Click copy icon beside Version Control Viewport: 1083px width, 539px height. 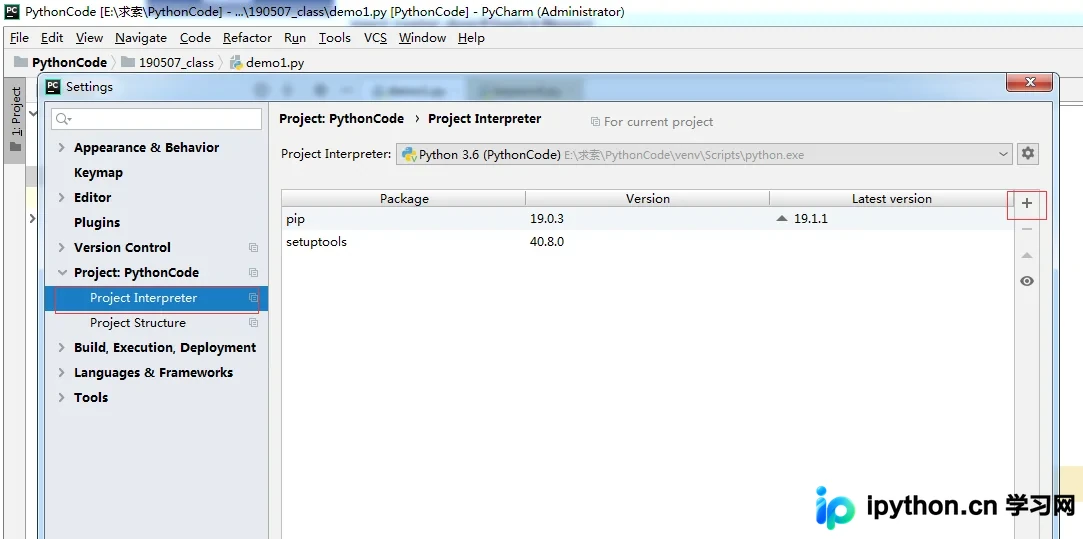coord(253,247)
